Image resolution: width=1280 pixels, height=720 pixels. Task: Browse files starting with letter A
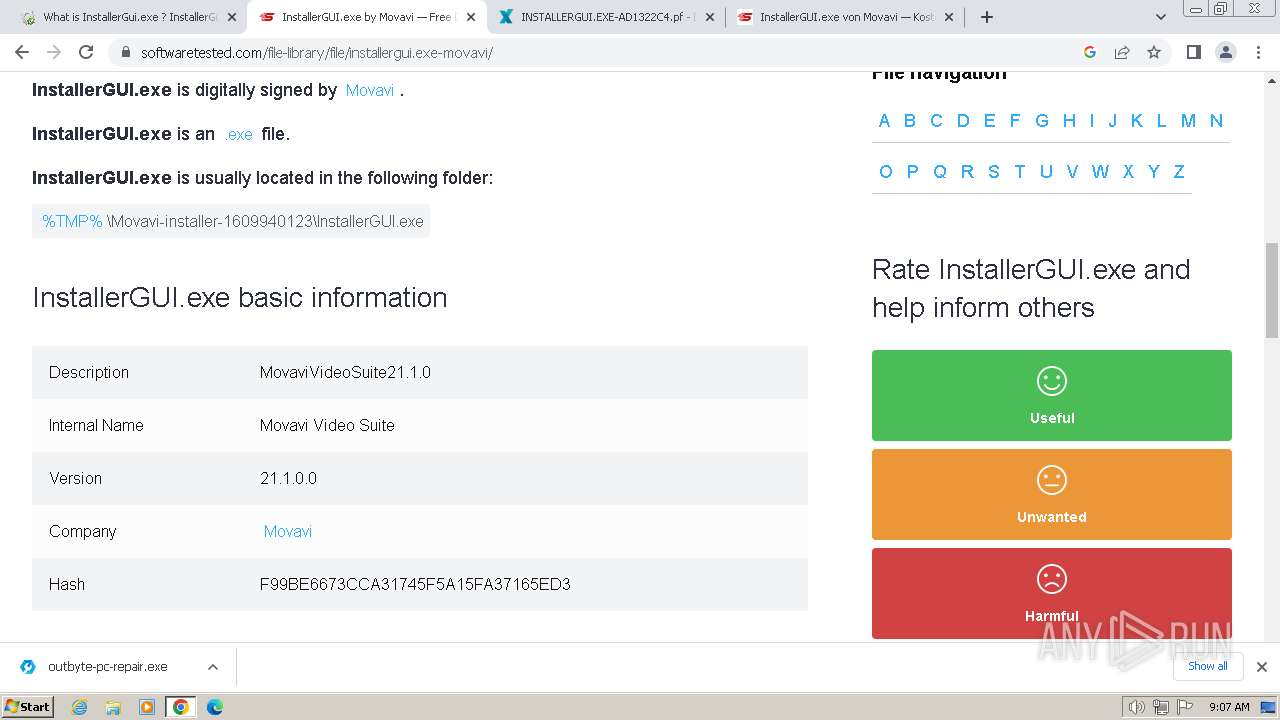click(x=884, y=121)
